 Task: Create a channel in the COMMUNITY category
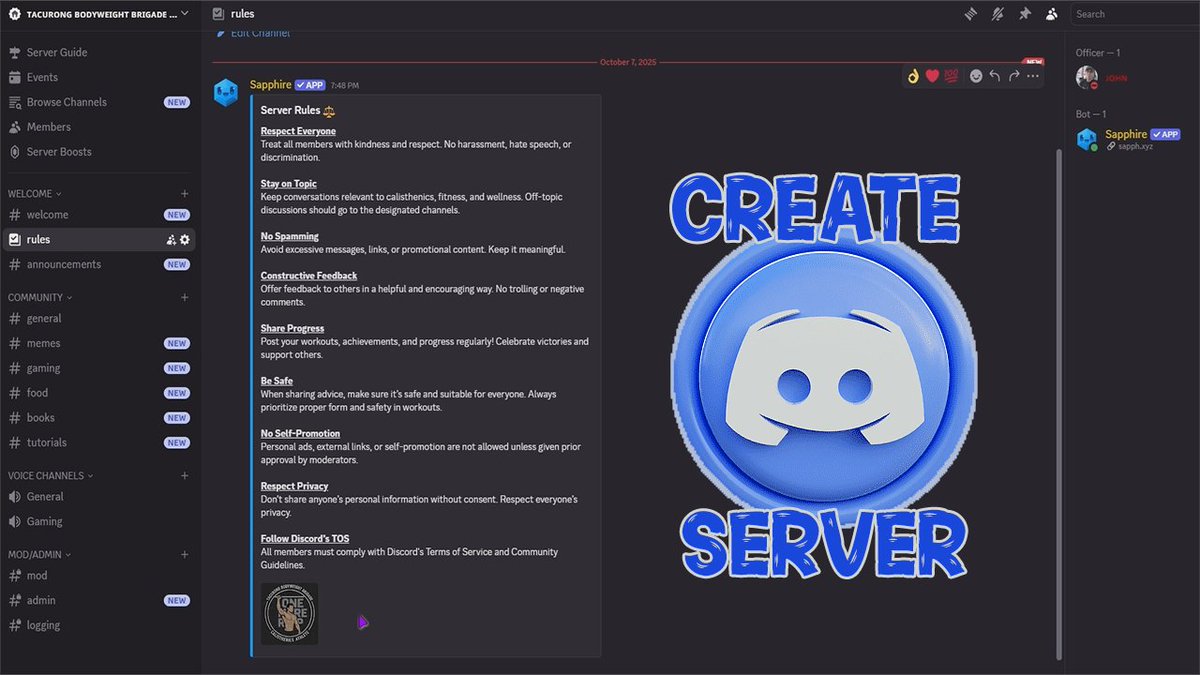point(184,297)
